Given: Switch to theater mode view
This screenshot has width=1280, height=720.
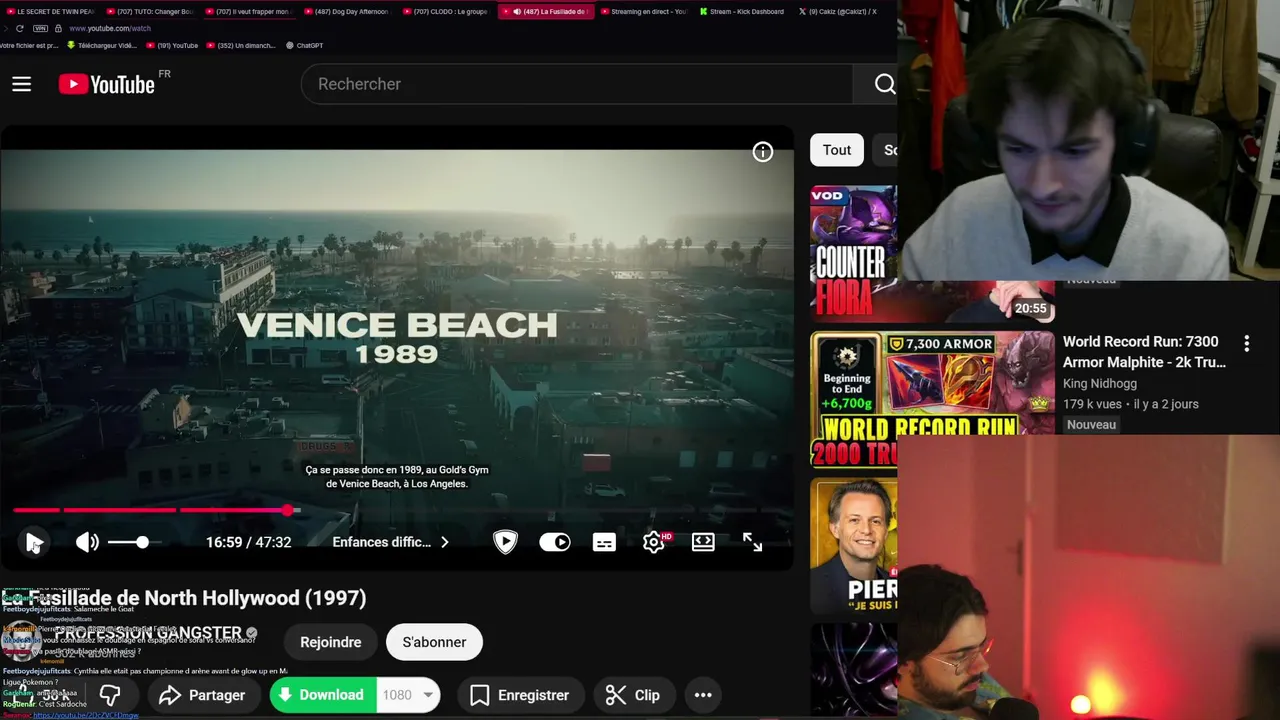Looking at the screenshot, I should tap(703, 542).
